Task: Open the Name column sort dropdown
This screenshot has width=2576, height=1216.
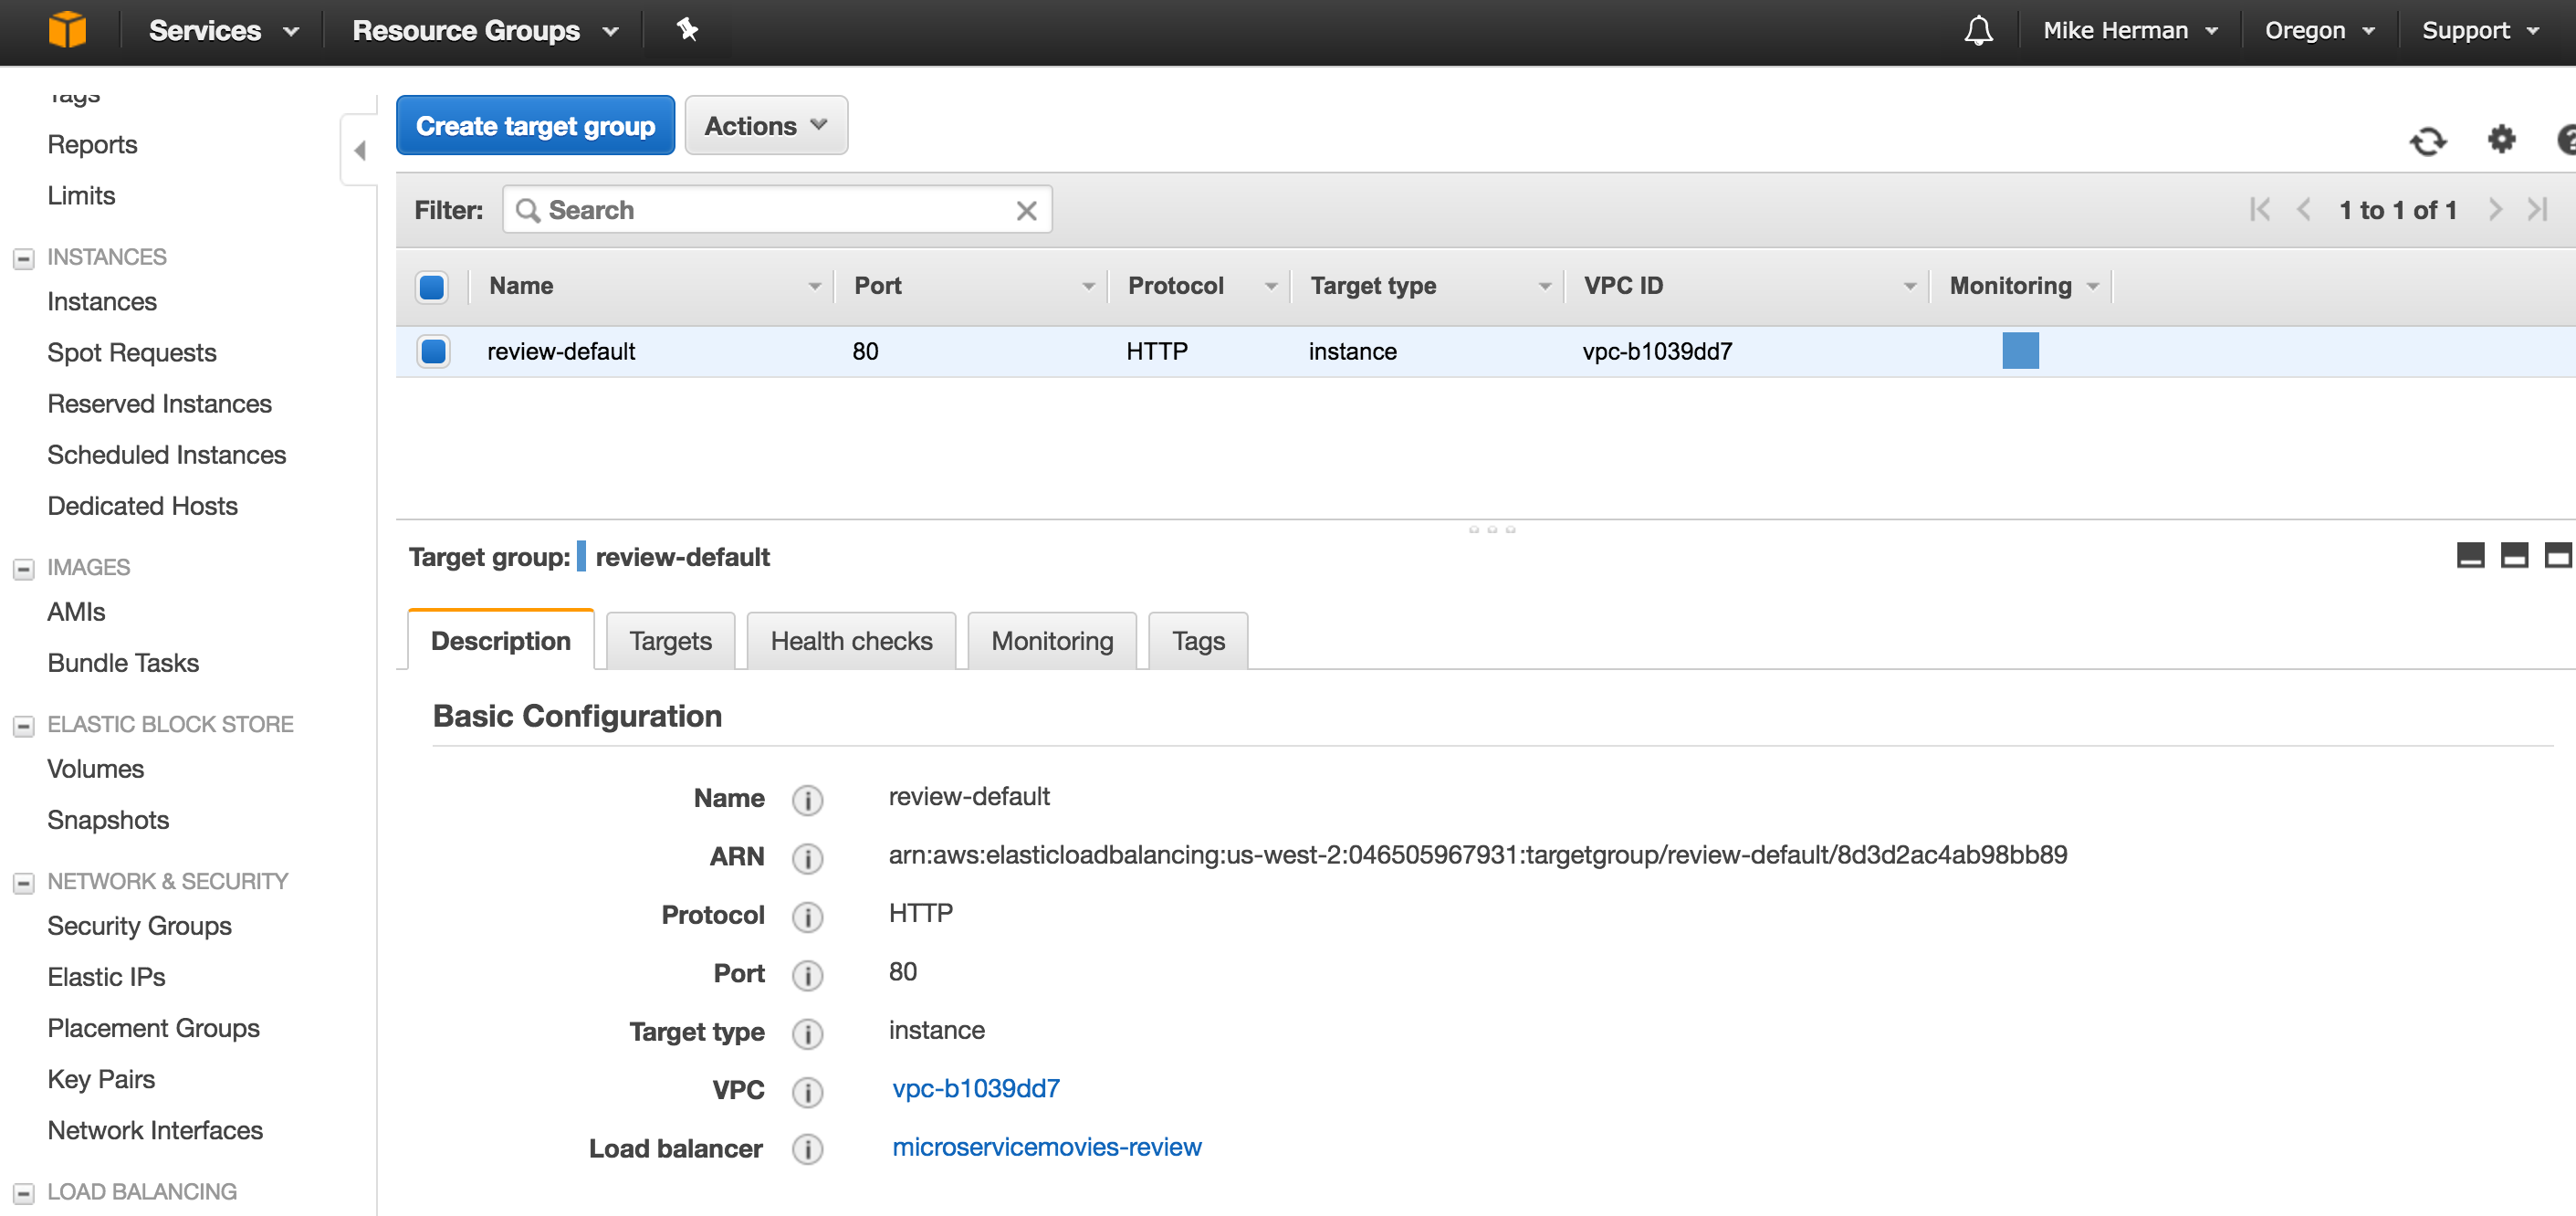Action: [x=814, y=286]
